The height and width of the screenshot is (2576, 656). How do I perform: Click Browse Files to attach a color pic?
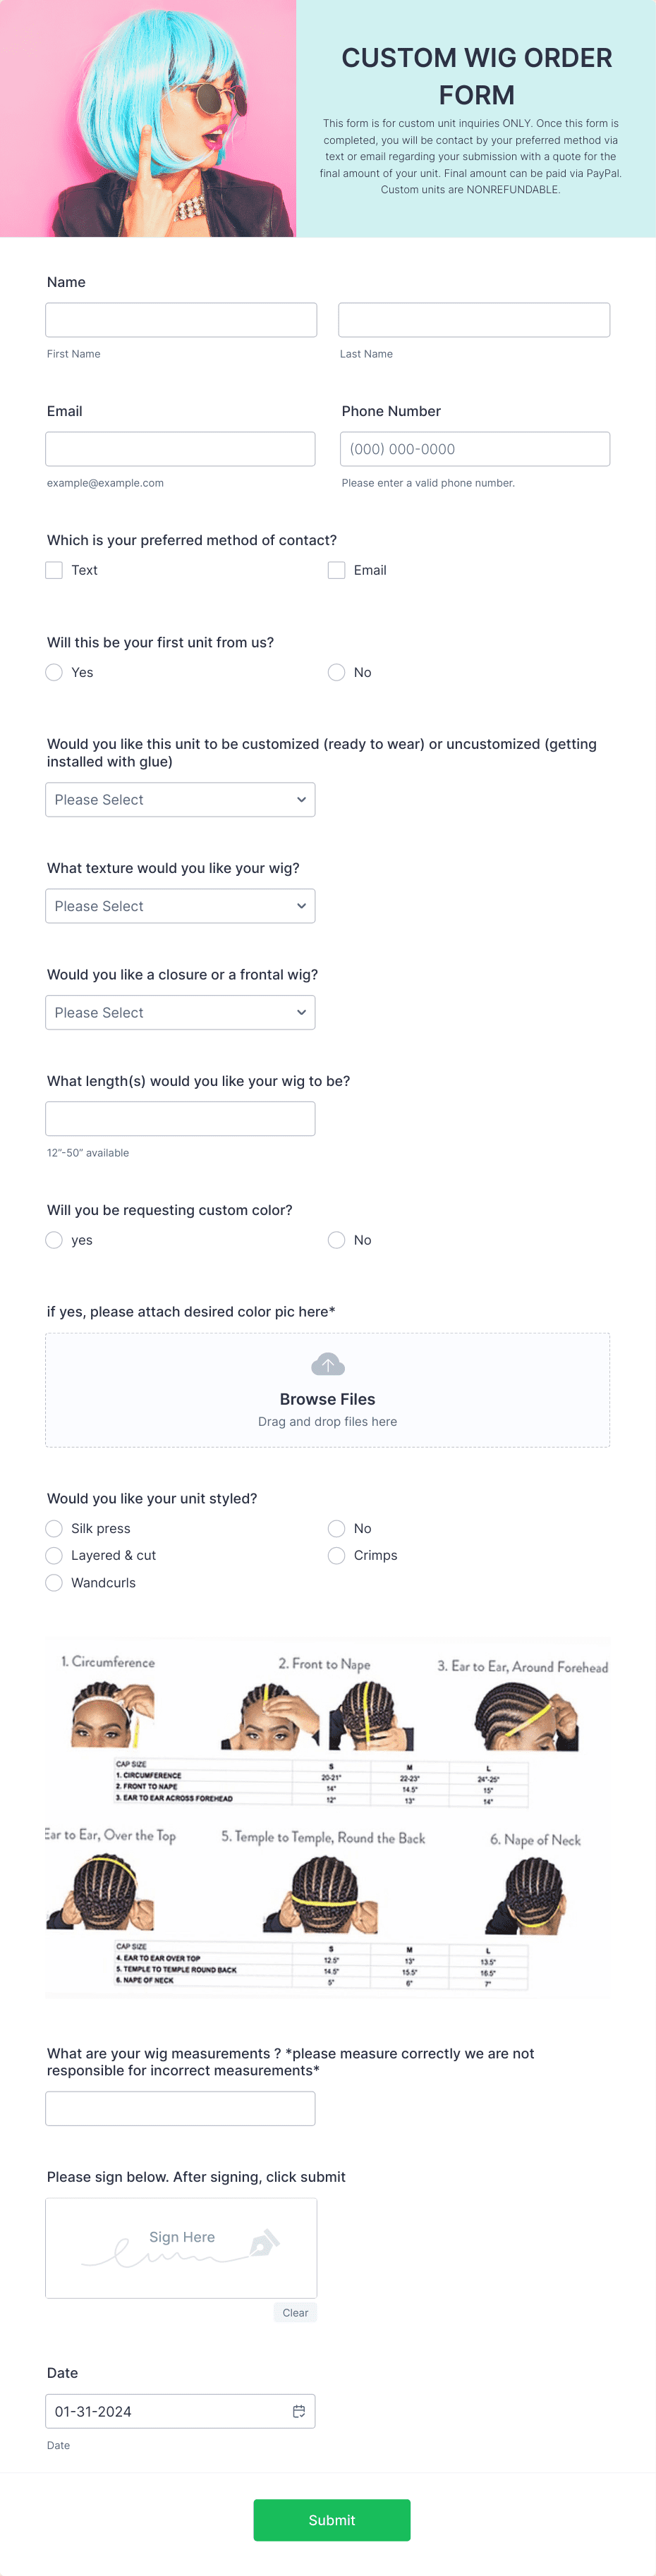(327, 1399)
